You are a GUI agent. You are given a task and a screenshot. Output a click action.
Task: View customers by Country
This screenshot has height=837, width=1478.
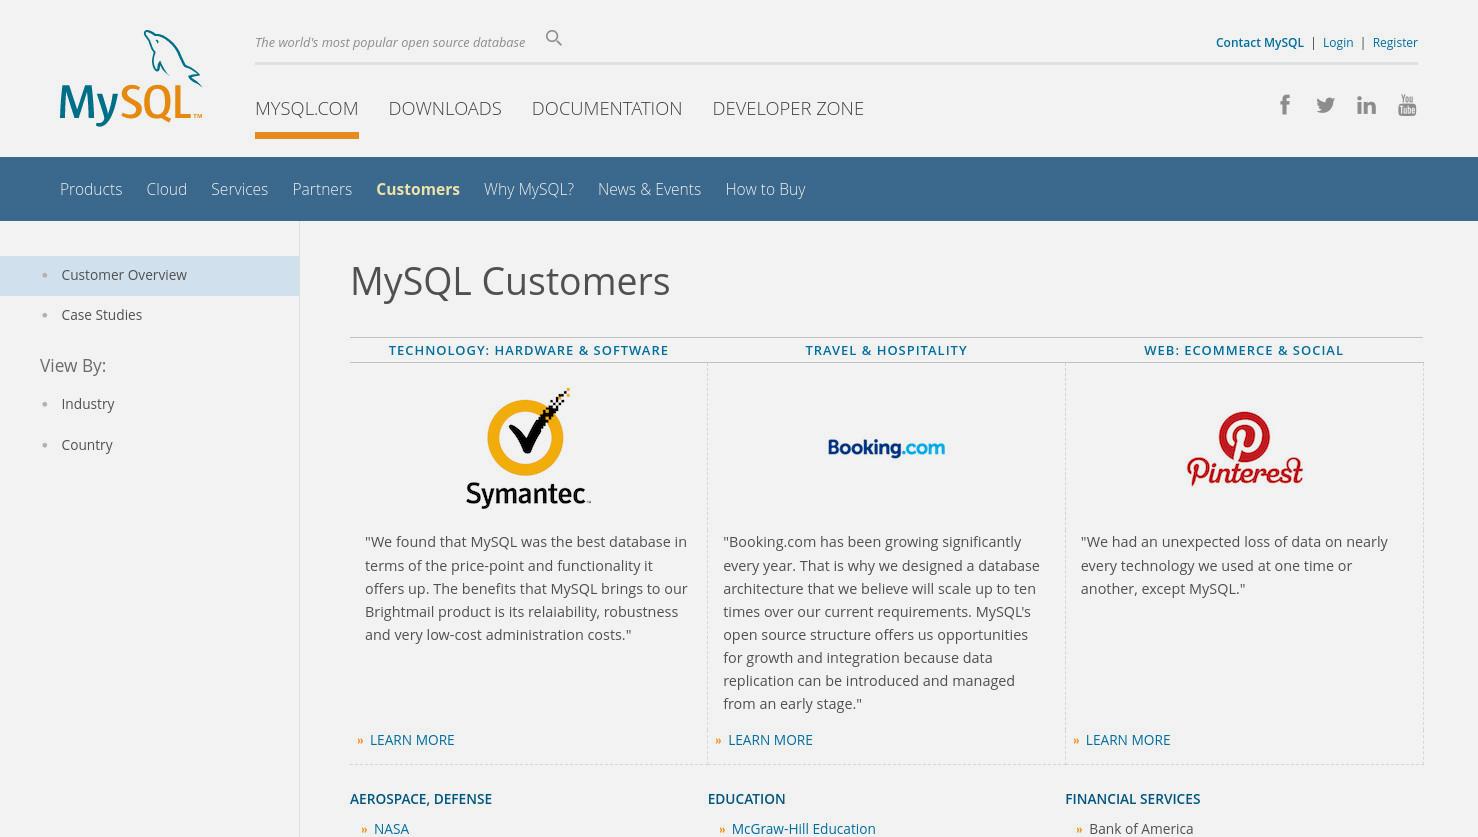click(x=87, y=445)
